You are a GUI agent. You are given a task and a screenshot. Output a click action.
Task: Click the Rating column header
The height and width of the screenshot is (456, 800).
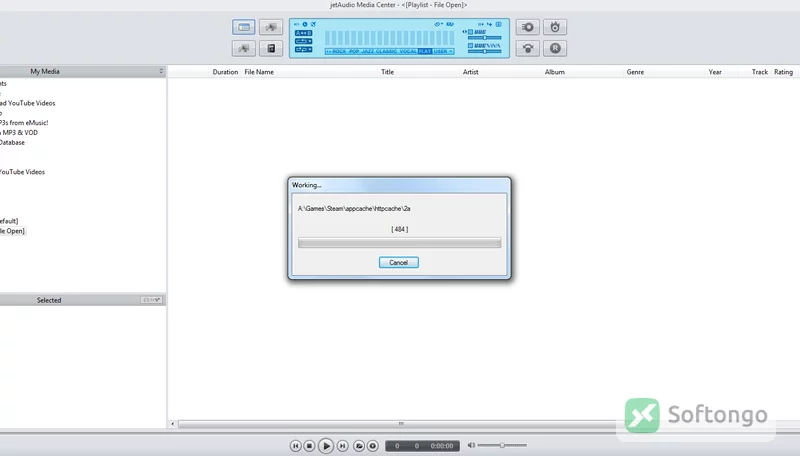click(x=783, y=72)
